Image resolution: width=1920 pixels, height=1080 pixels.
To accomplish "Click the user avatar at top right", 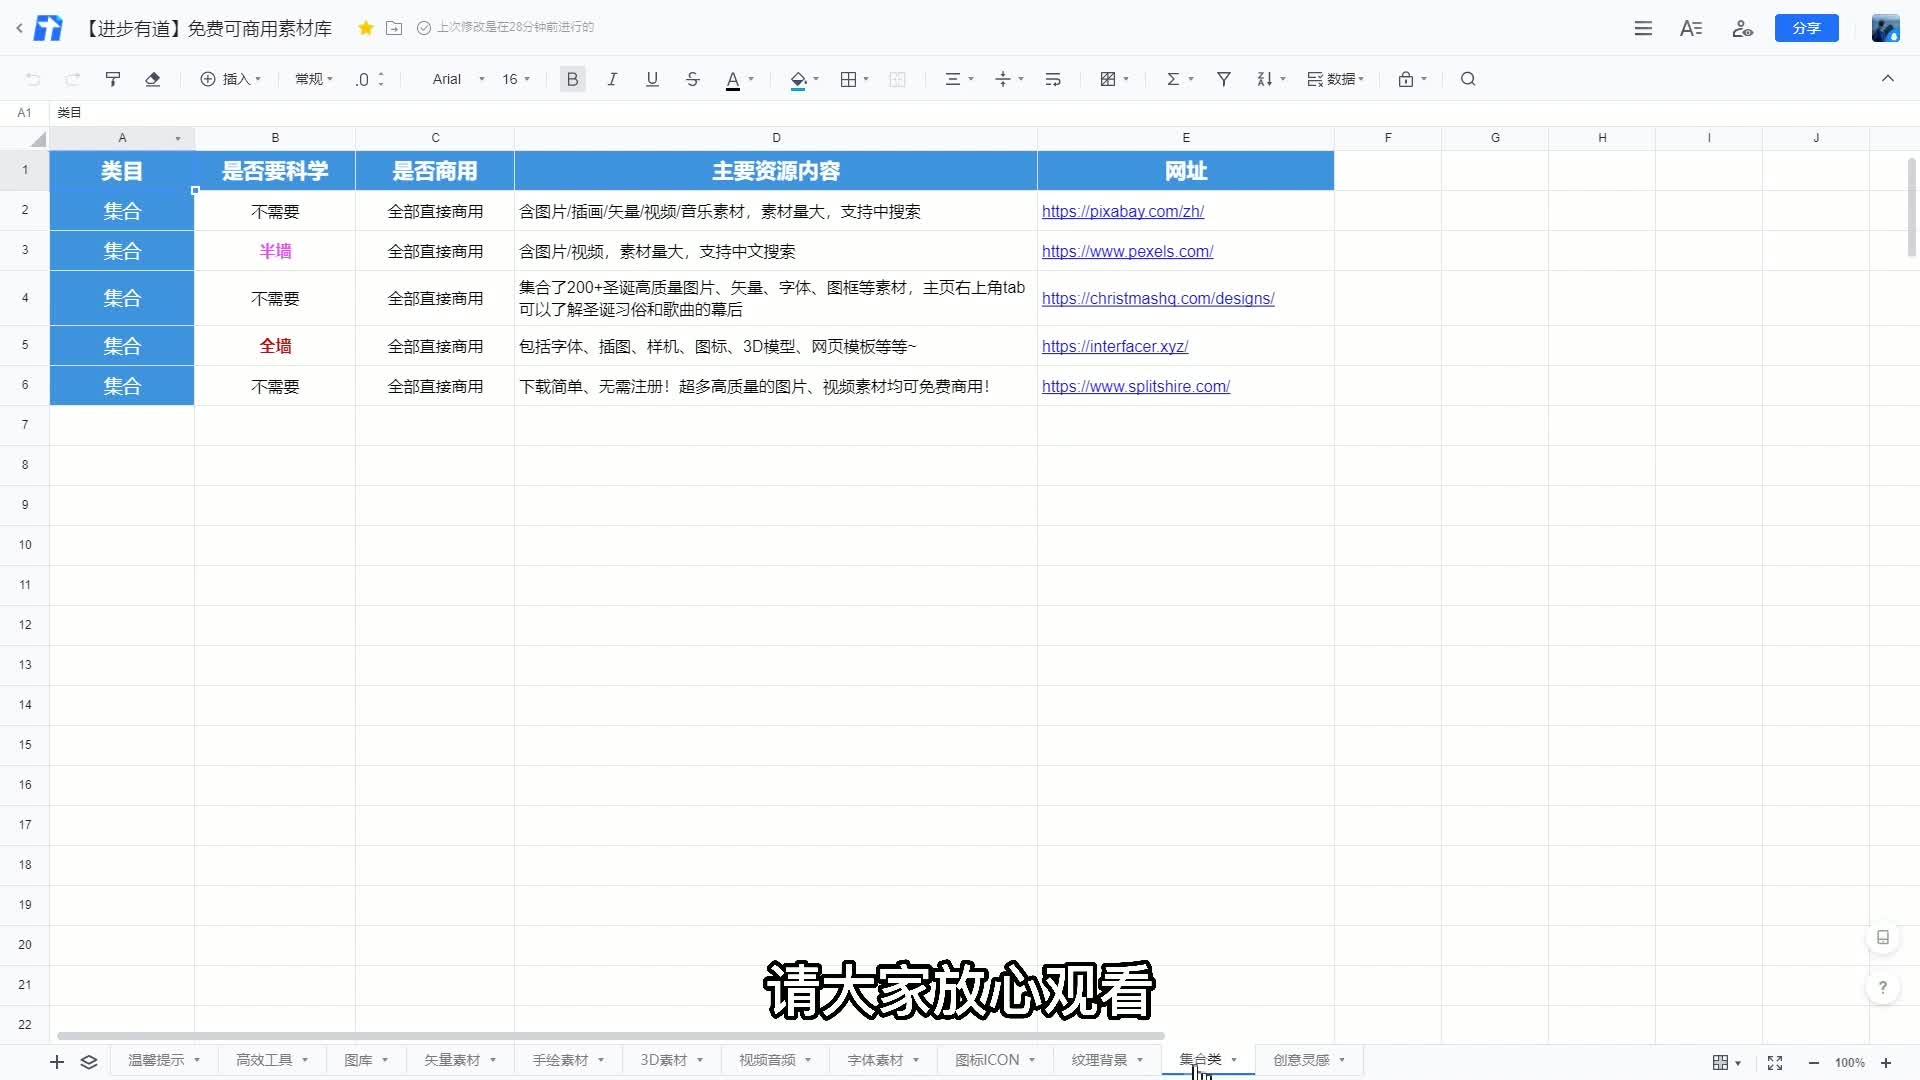I will tap(1885, 28).
